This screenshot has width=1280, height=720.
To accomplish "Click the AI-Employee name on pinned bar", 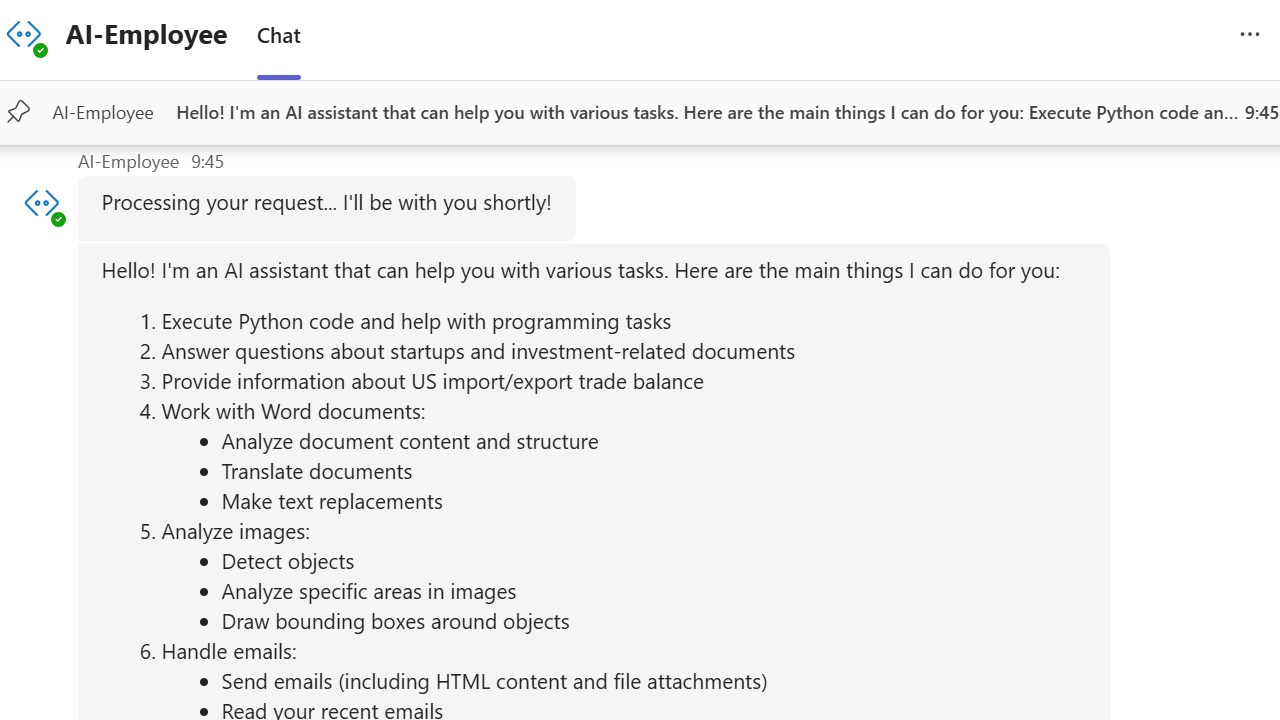I will 103,113.
